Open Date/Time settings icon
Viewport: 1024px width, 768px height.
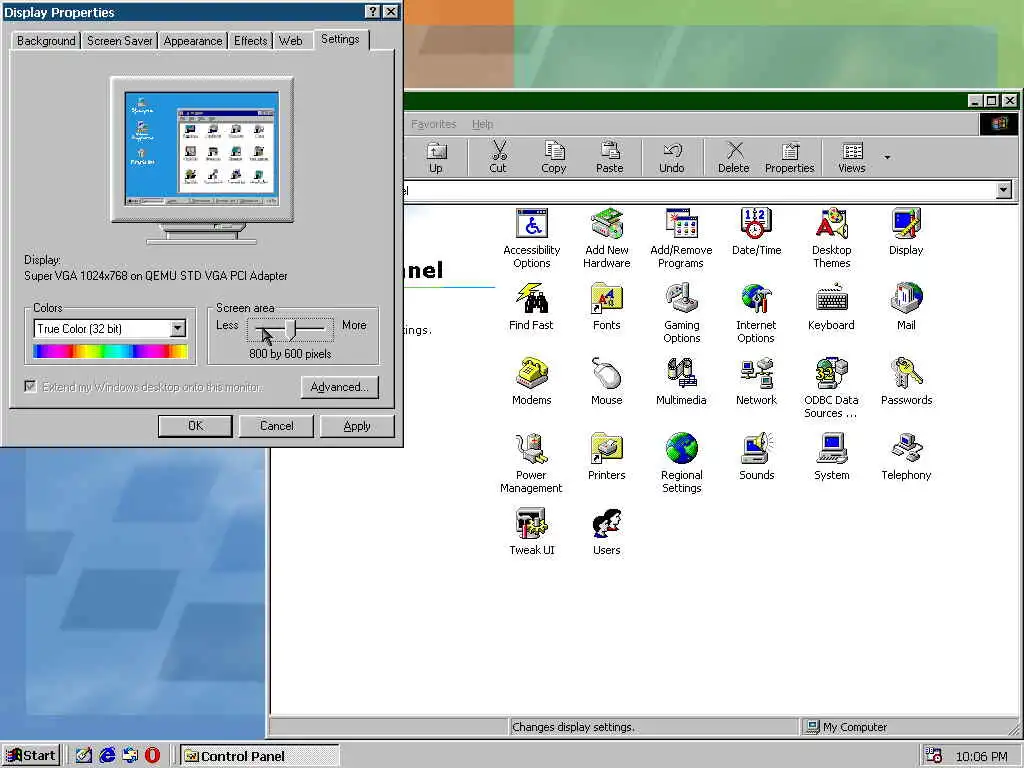click(x=756, y=231)
